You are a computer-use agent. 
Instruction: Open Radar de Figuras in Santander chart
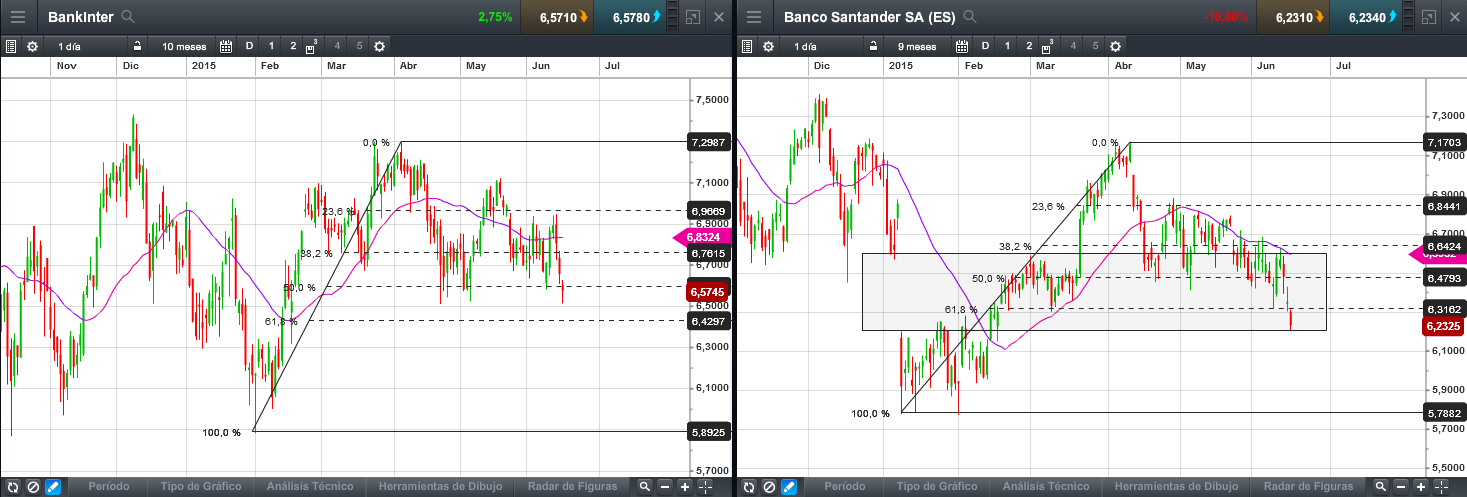pos(1309,487)
